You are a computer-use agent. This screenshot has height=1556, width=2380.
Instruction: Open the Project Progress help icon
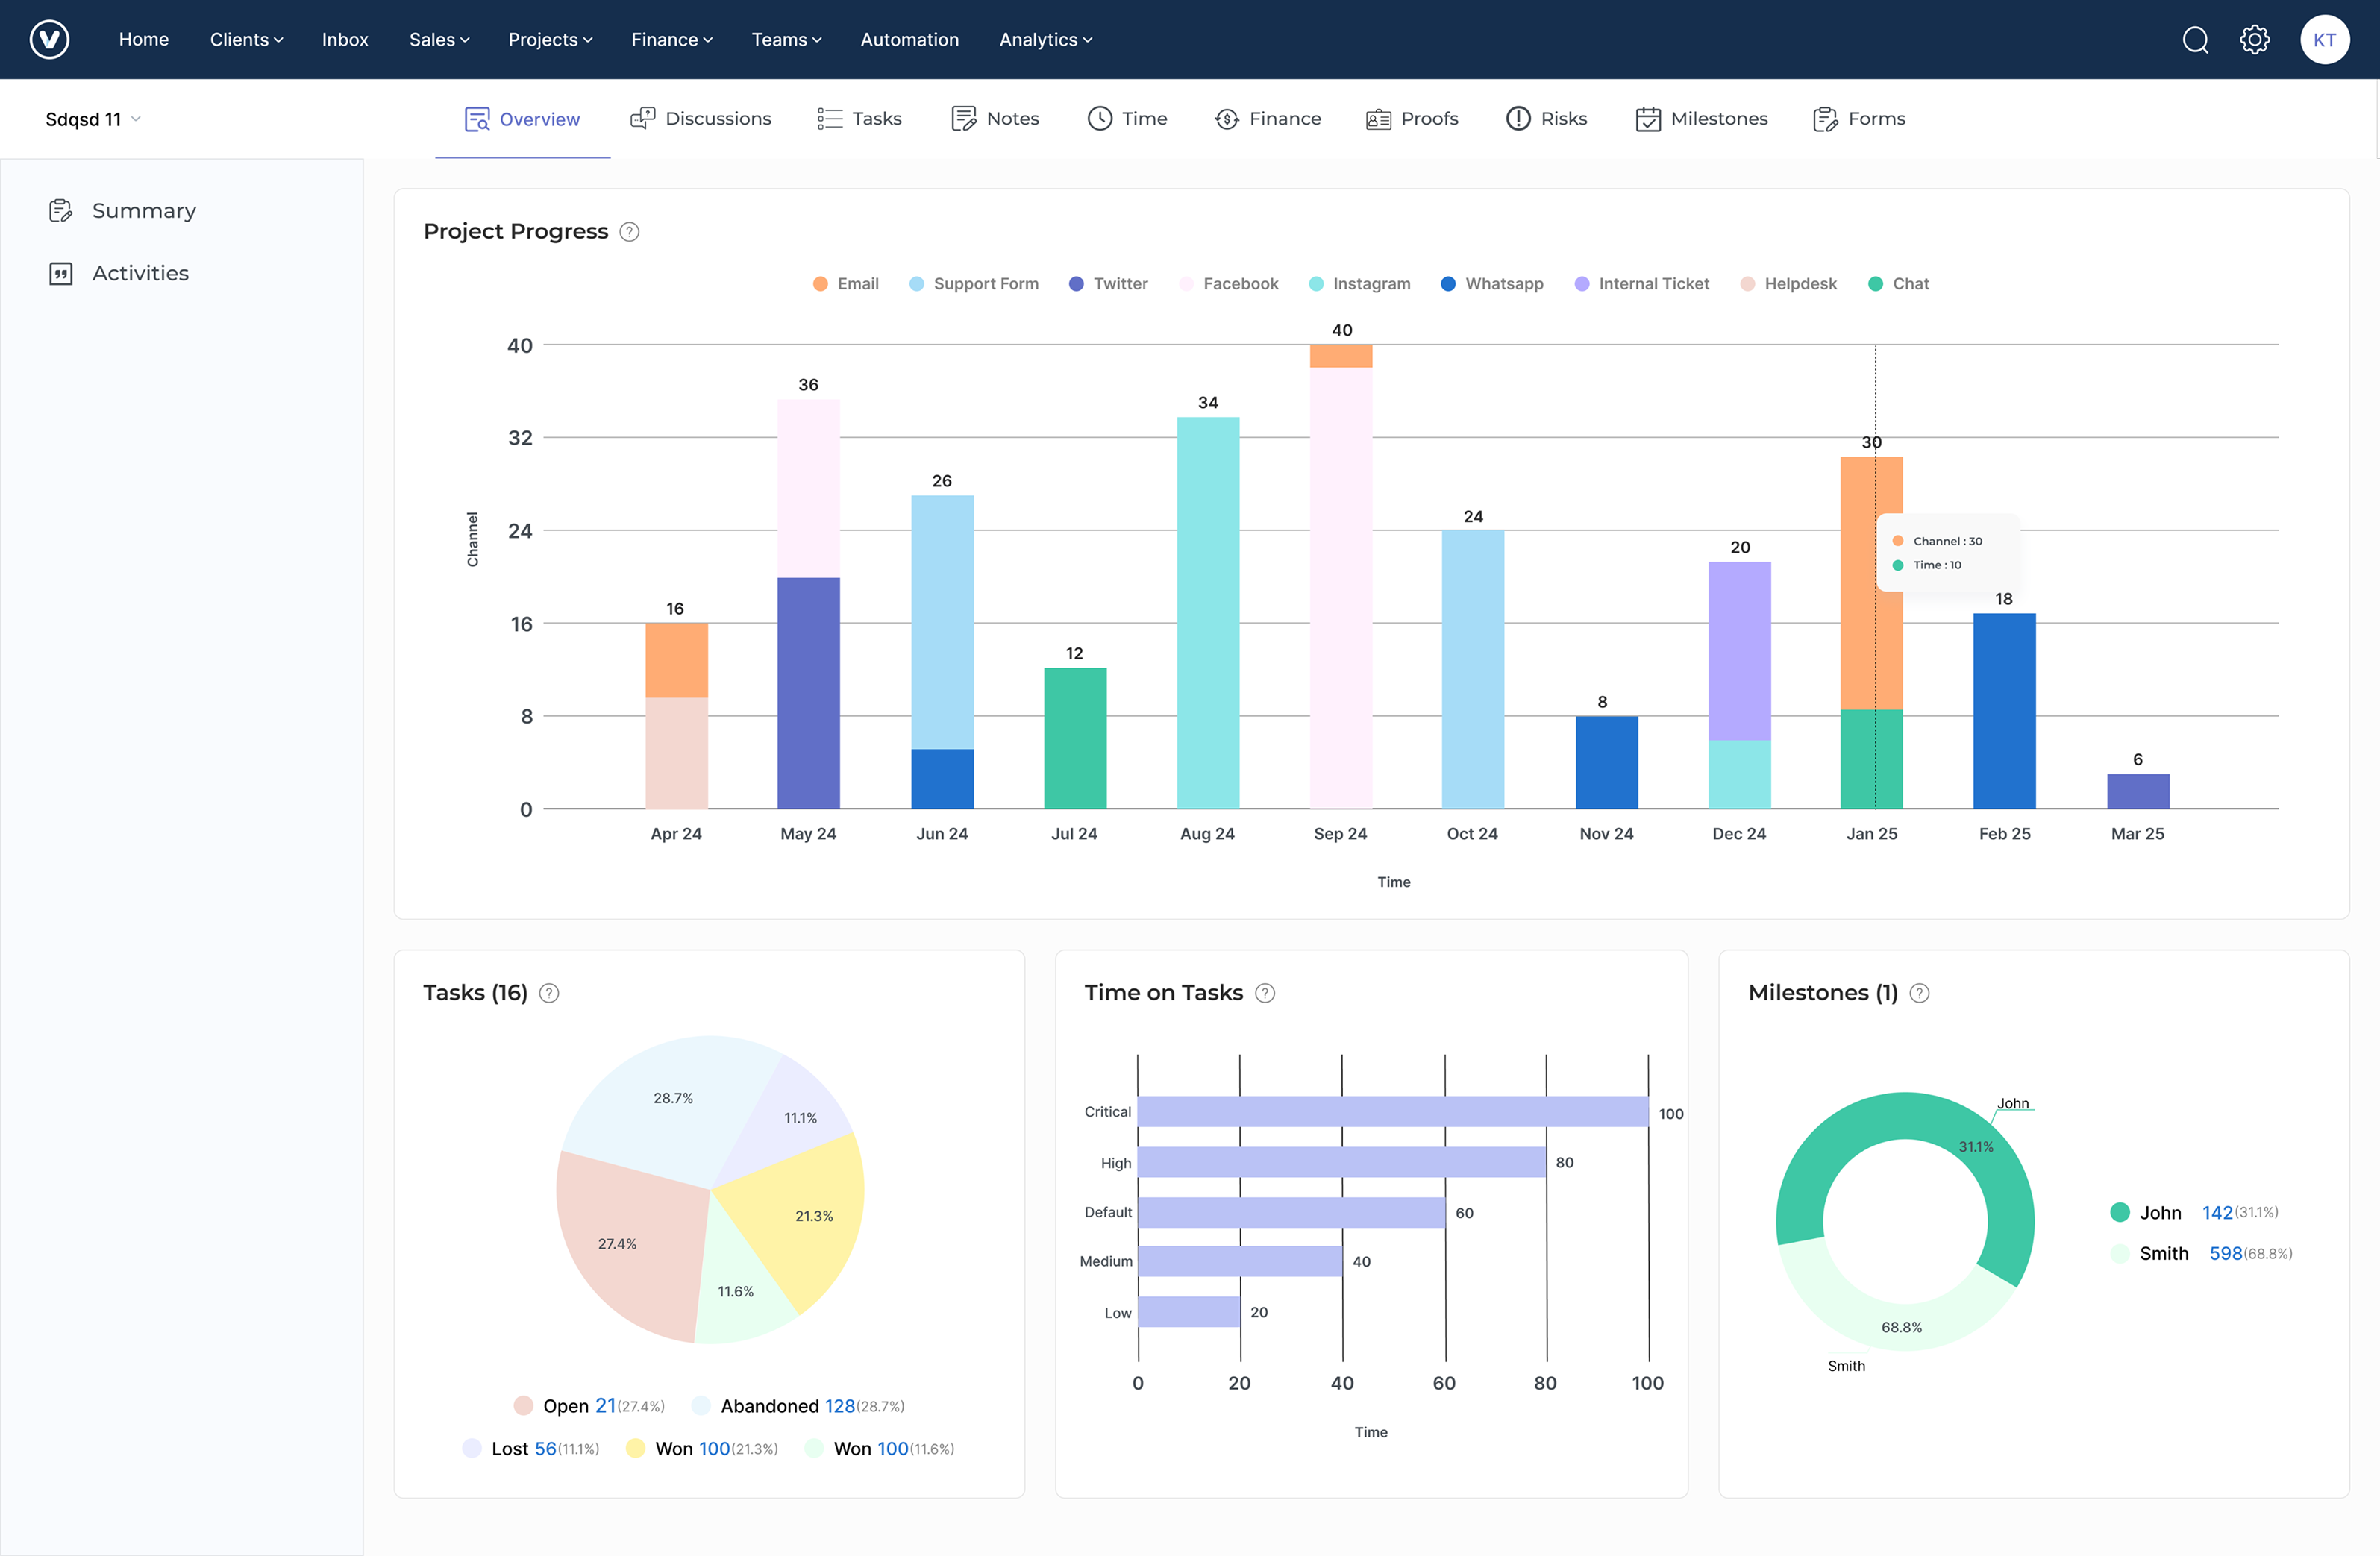[x=629, y=231]
